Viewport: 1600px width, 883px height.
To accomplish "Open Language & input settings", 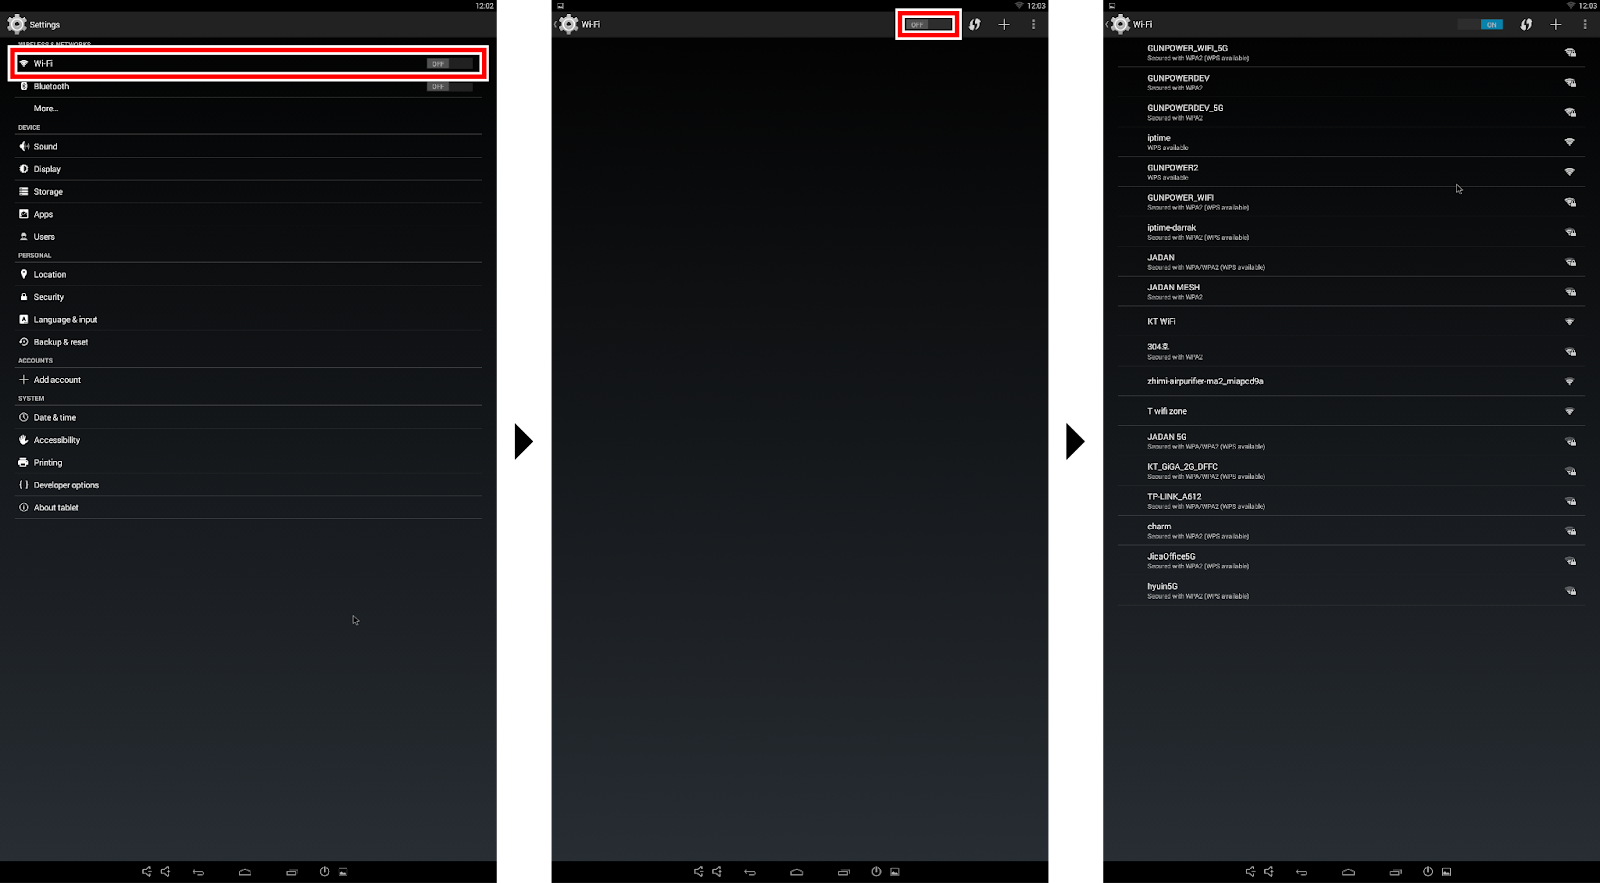I will 248,320.
